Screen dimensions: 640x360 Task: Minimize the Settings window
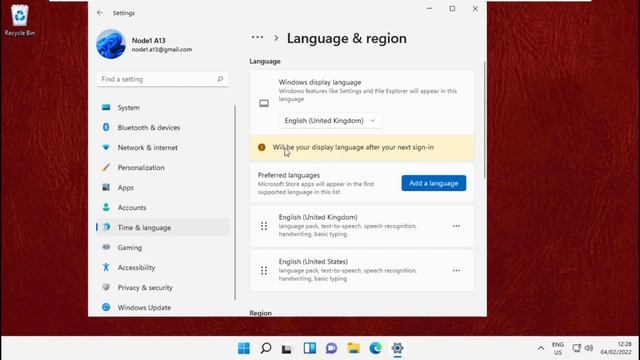(x=429, y=9)
